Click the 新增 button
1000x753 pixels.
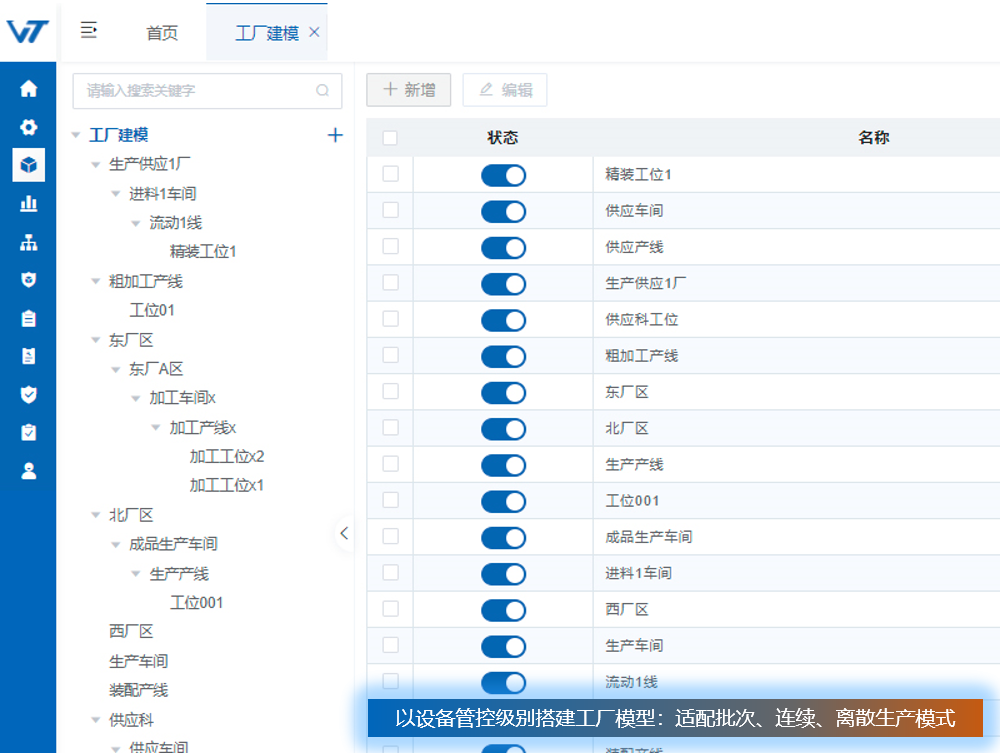pos(409,90)
